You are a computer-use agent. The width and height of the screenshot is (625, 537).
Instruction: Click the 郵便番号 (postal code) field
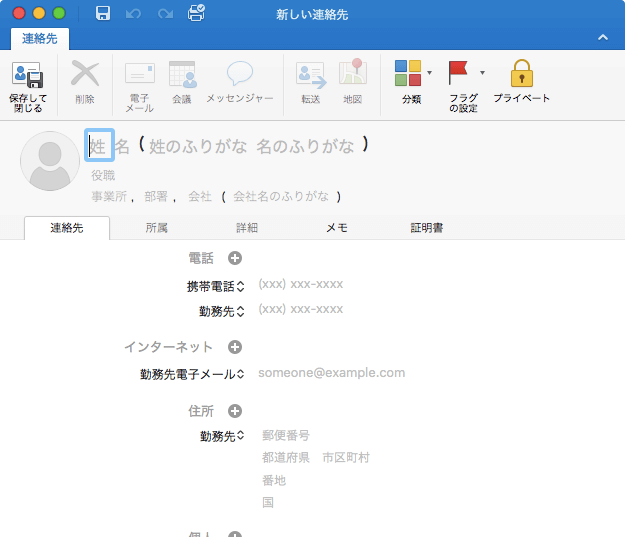286,435
